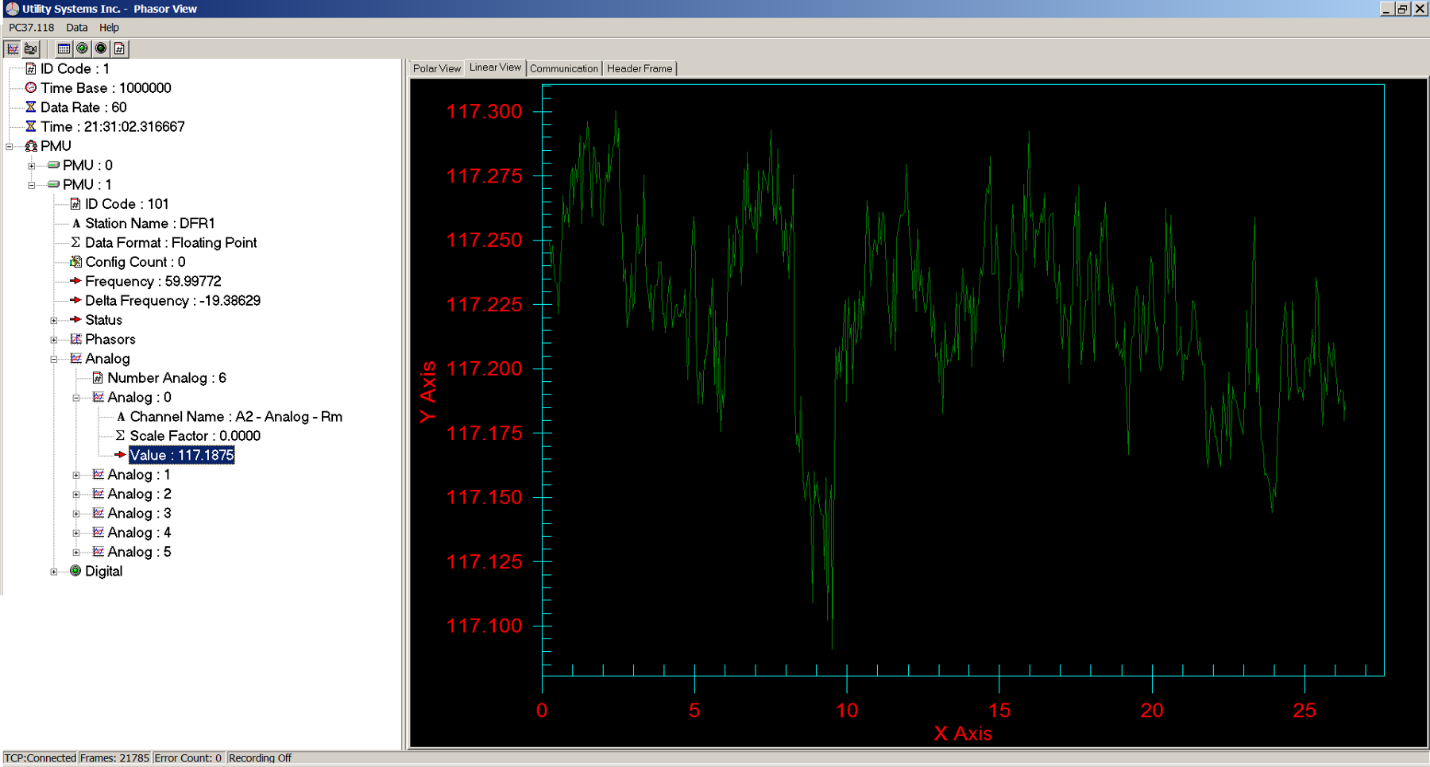This screenshot has width=1430, height=767.
Task: Click the red arrow icon beside Value : 117.1875
Action: pos(121,455)
